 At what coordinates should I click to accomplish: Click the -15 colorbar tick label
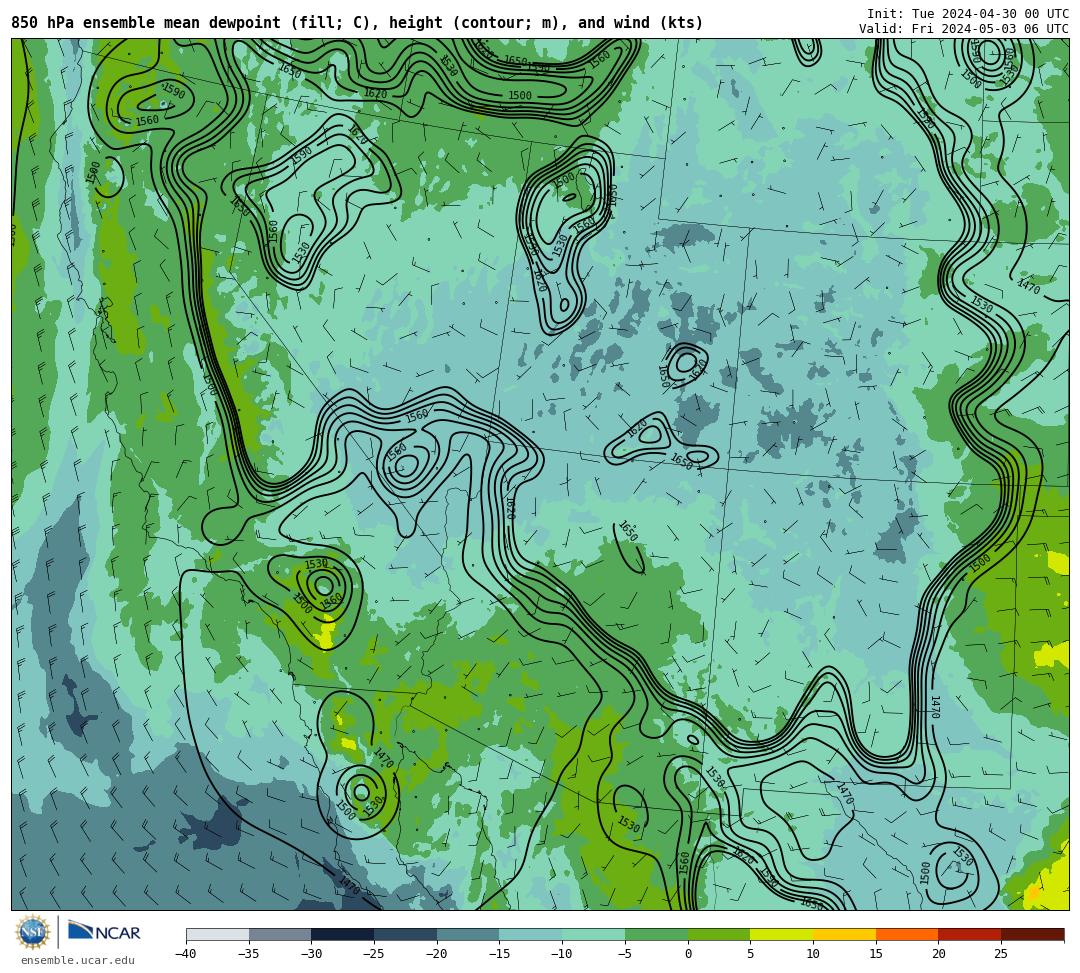pos(499,954)
